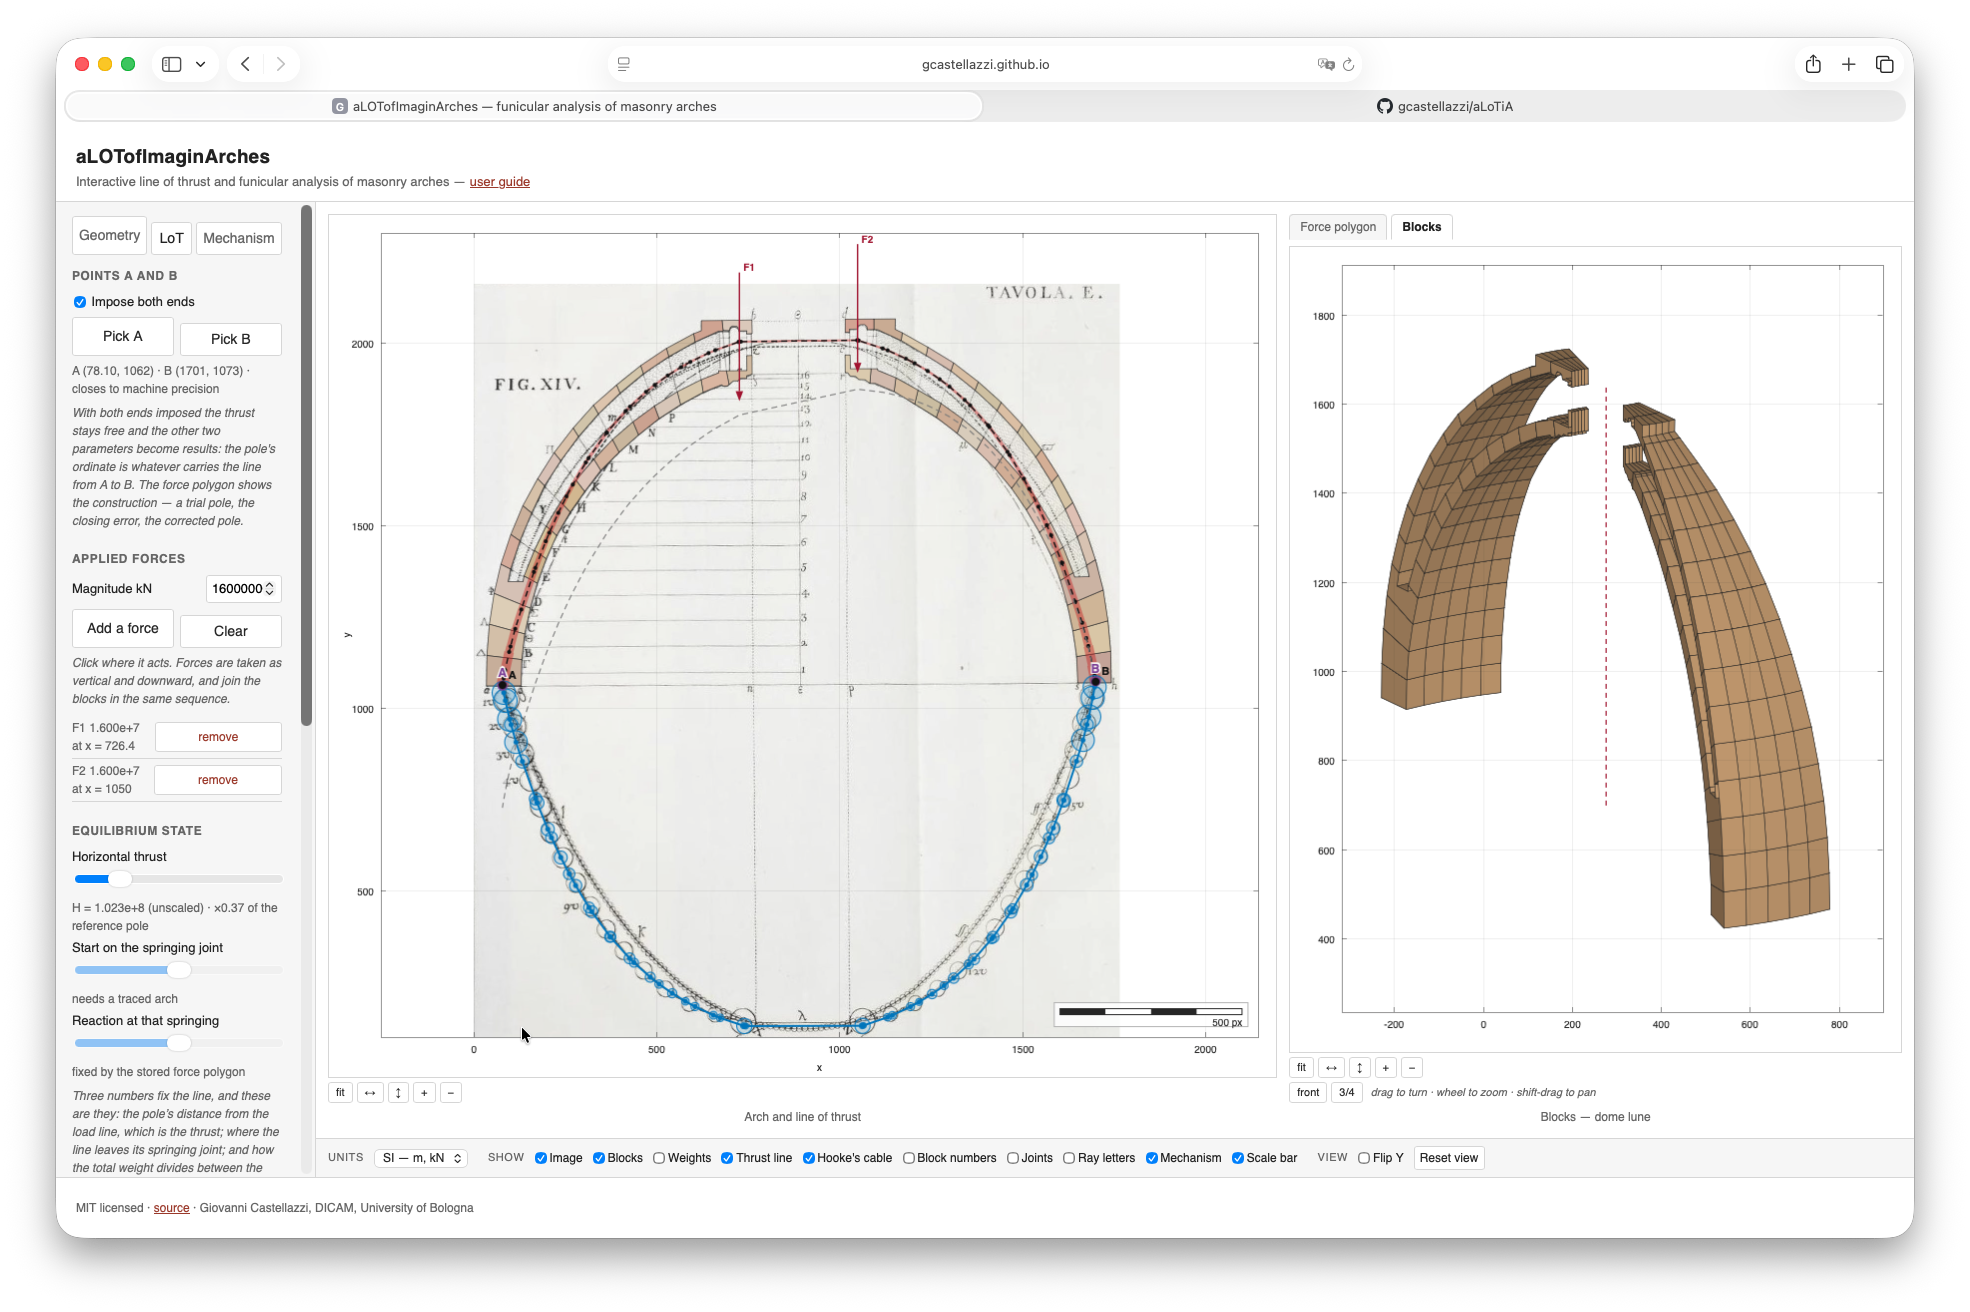This screenshot has height=1312, width=1970.
Task: Uncheck Blocks in the Show options
Action: point(599,1158)
